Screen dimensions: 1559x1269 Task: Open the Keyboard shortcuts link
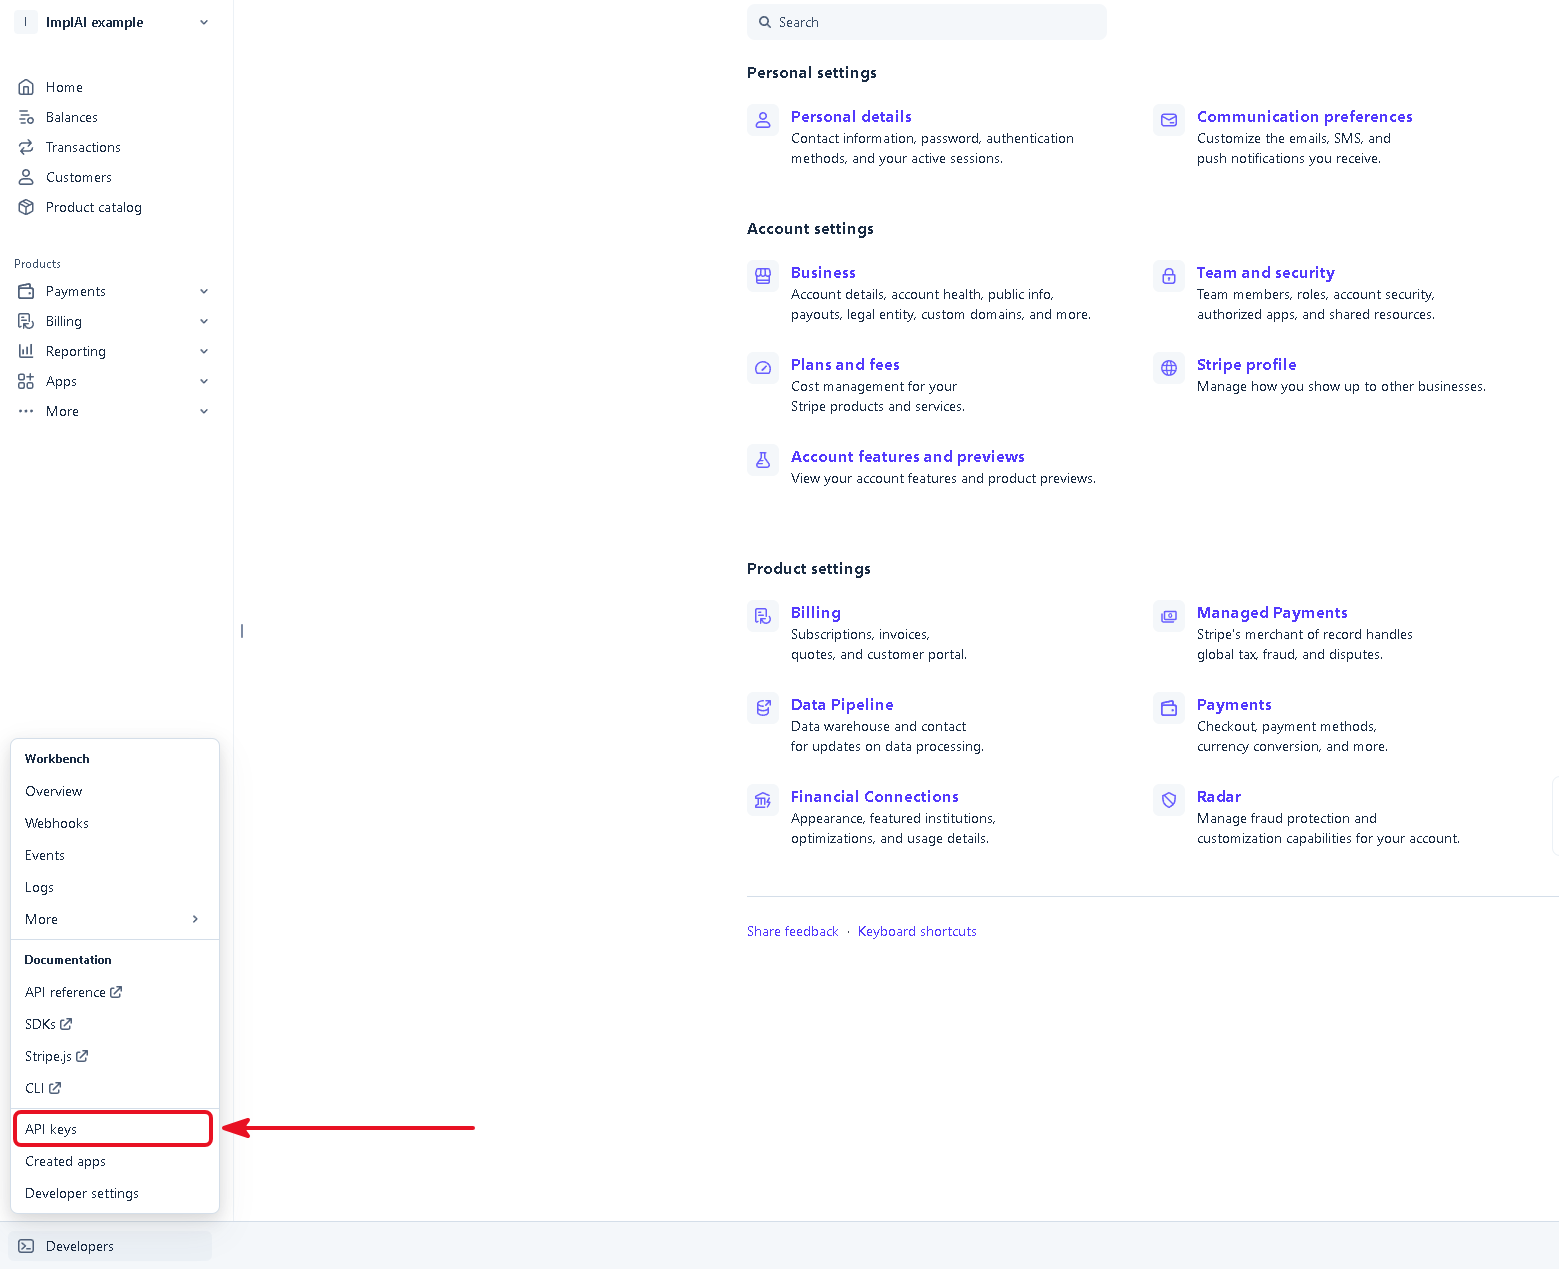pos(917,931)
